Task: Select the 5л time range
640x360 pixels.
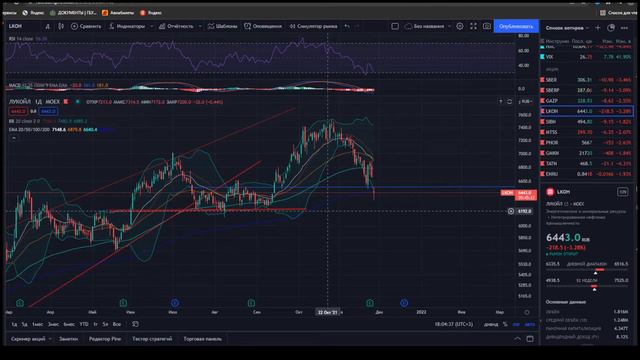Action: pos(105,324)
